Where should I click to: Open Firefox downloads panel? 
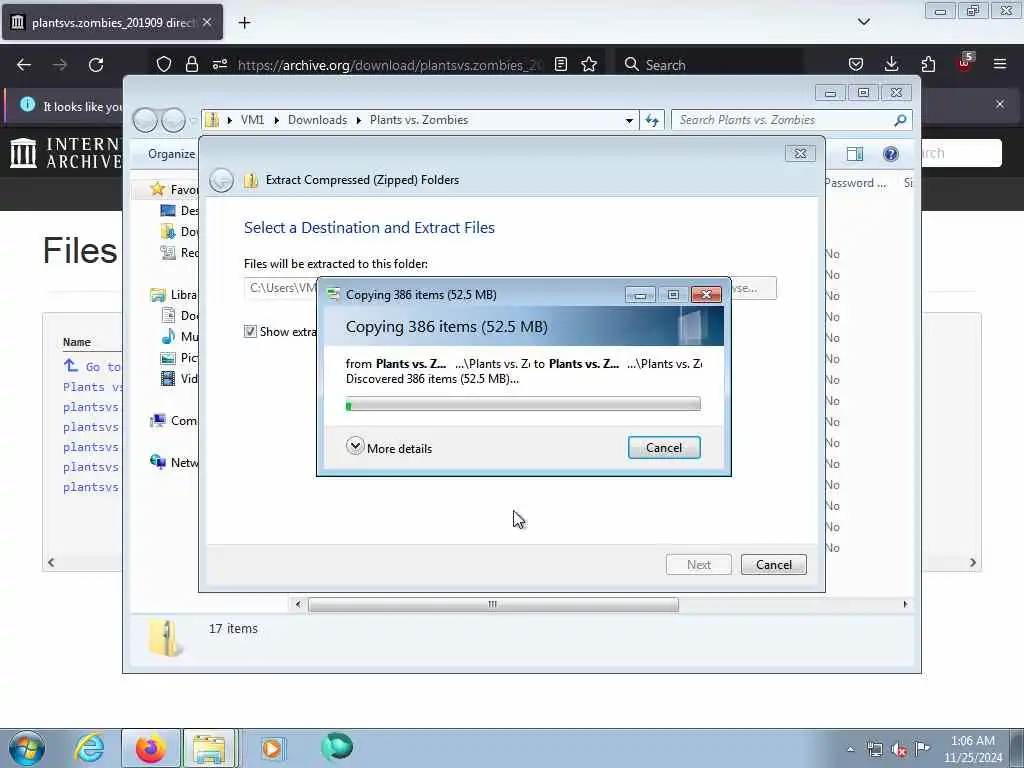[891, 64]
